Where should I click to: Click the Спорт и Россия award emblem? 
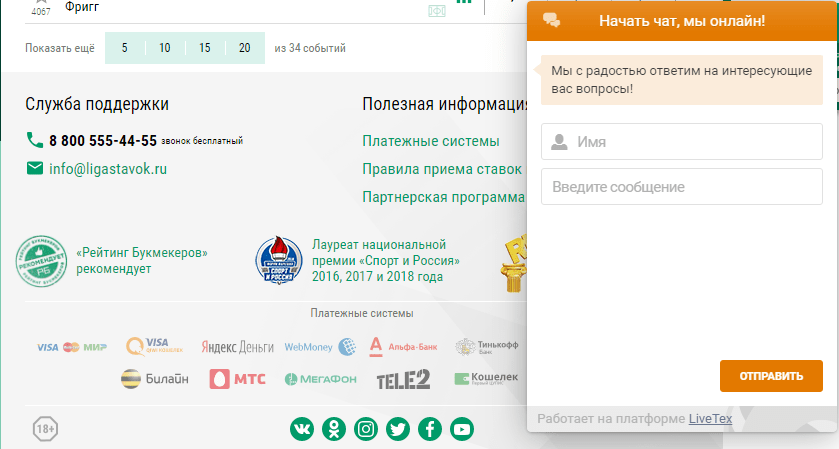point(279,260)
